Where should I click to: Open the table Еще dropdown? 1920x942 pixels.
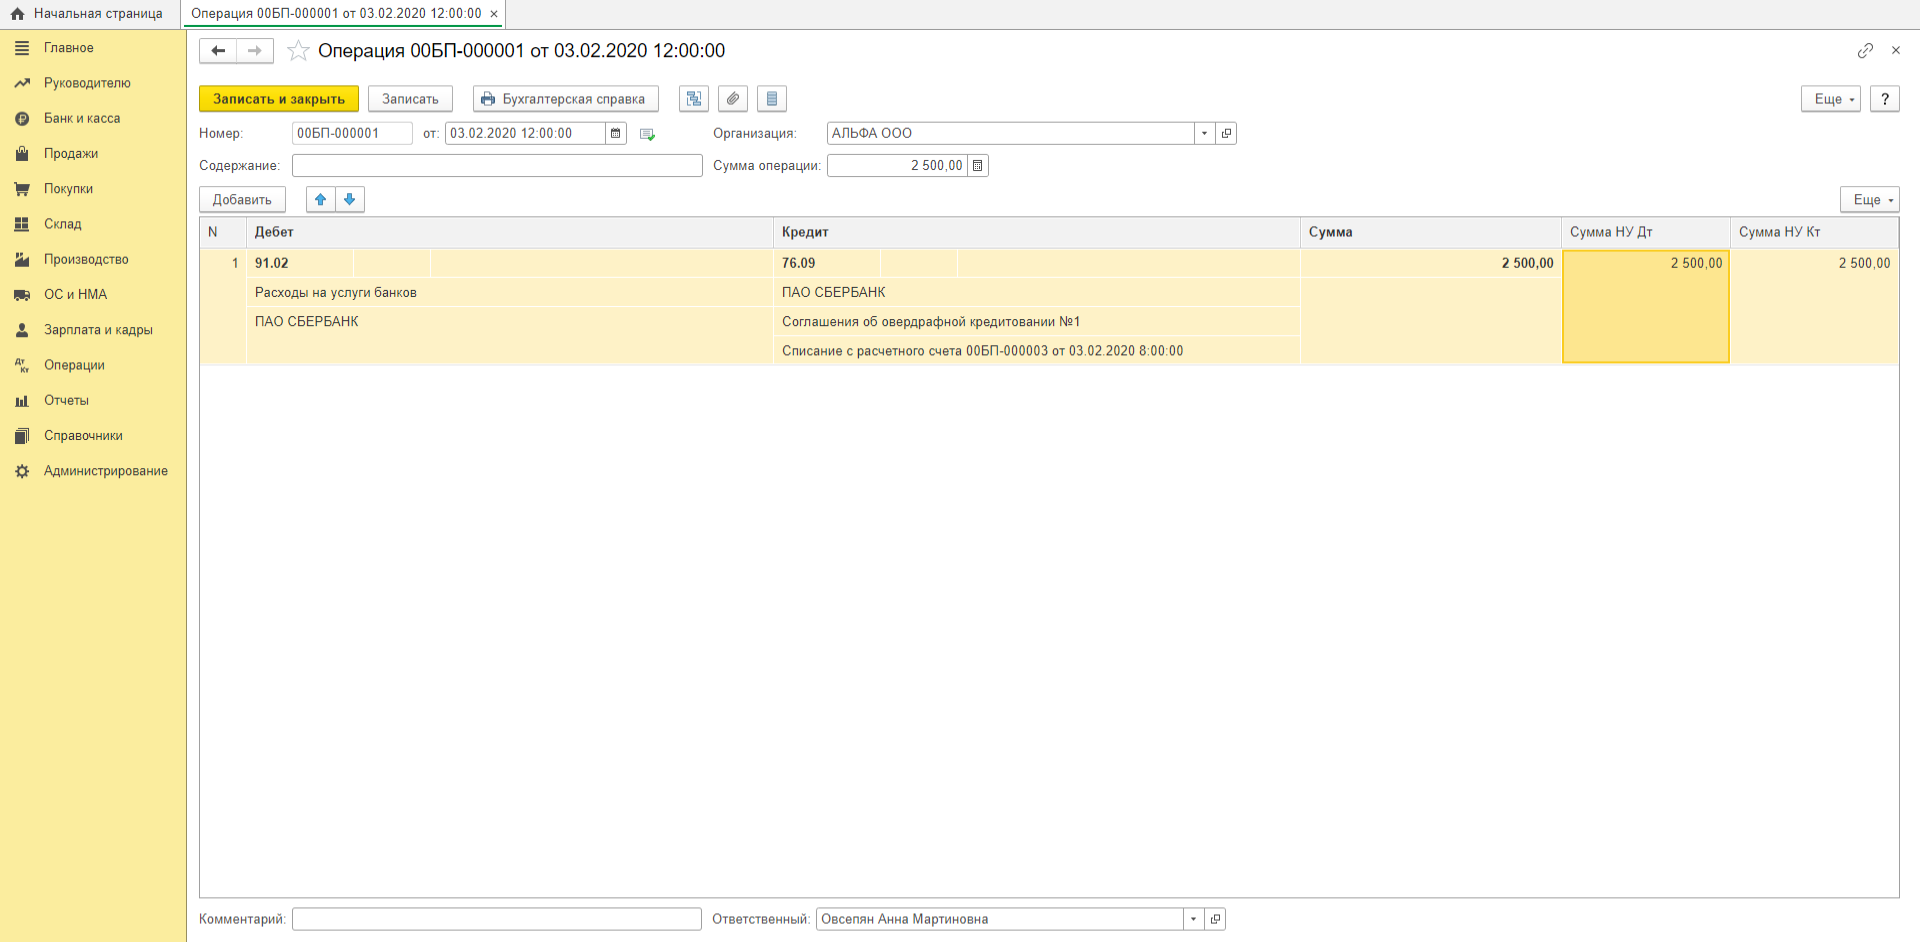(1870, 200)
